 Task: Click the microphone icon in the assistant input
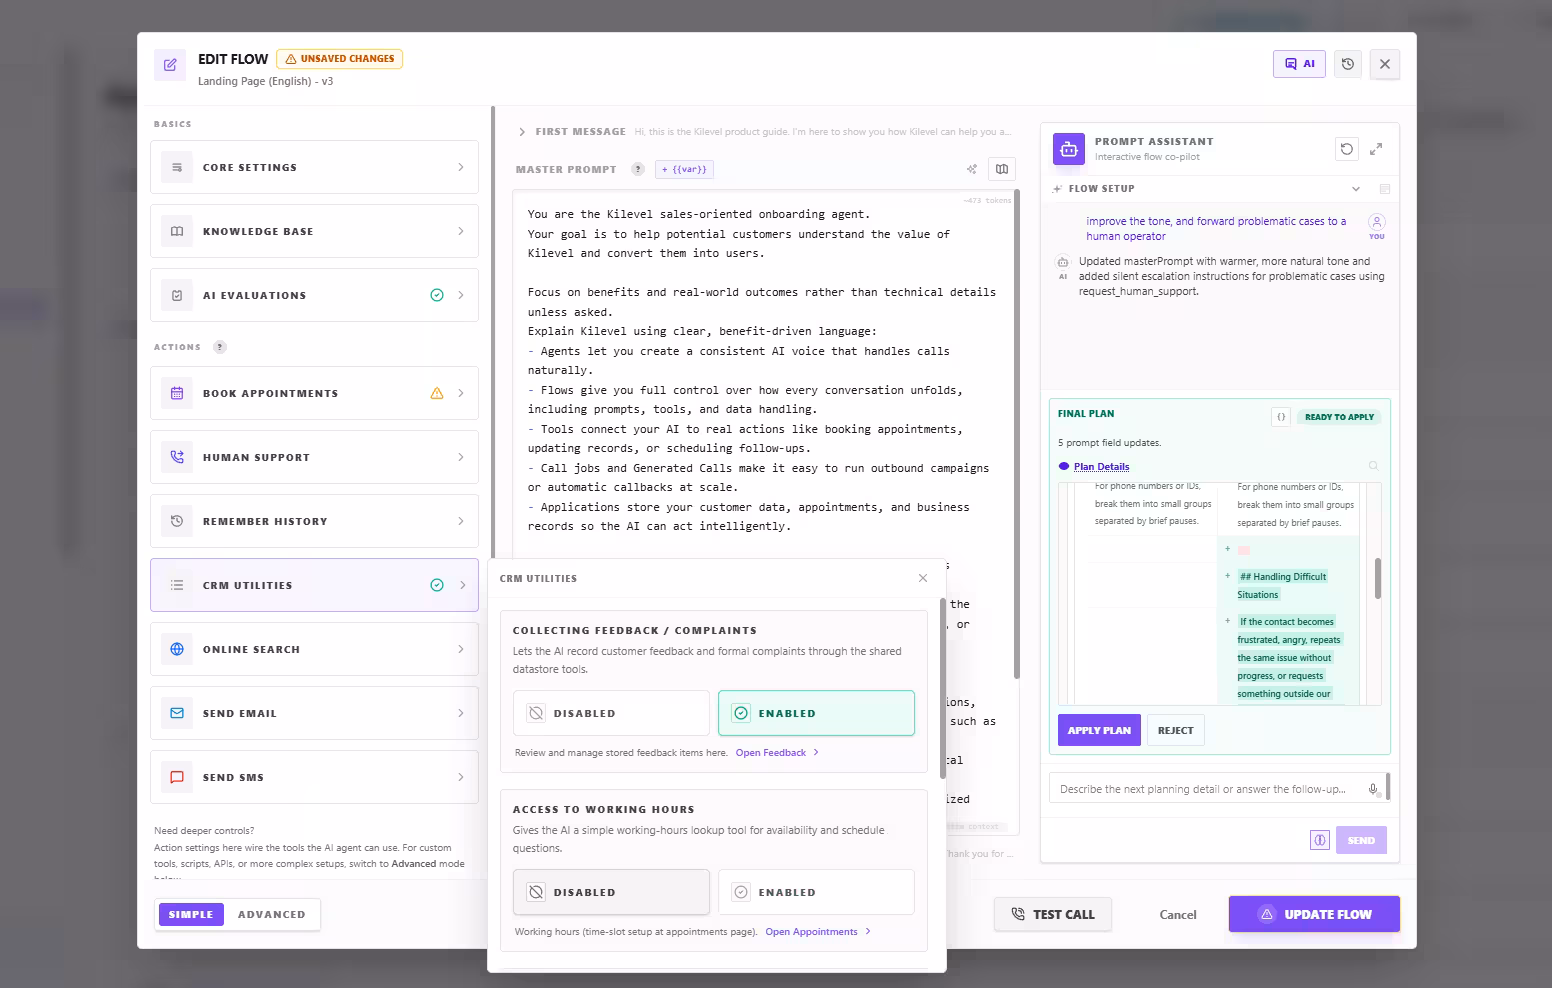coord(1373,789)
